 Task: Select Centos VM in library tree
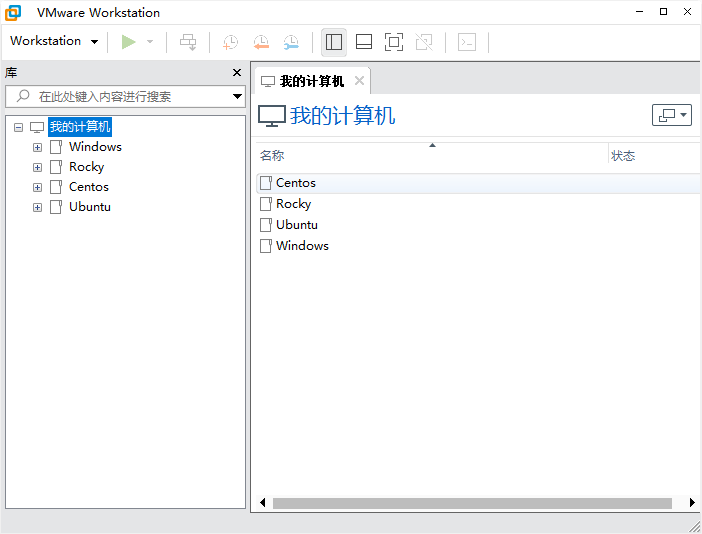click(x=89, y=187)
